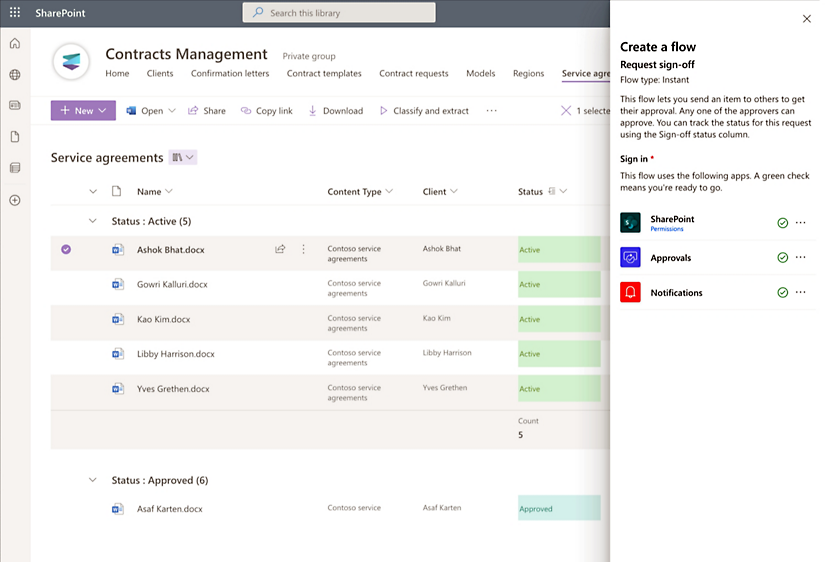Click the Search this library field
Image resolution: width=826 pixels, height=562 pixels.
coord(339,13)
